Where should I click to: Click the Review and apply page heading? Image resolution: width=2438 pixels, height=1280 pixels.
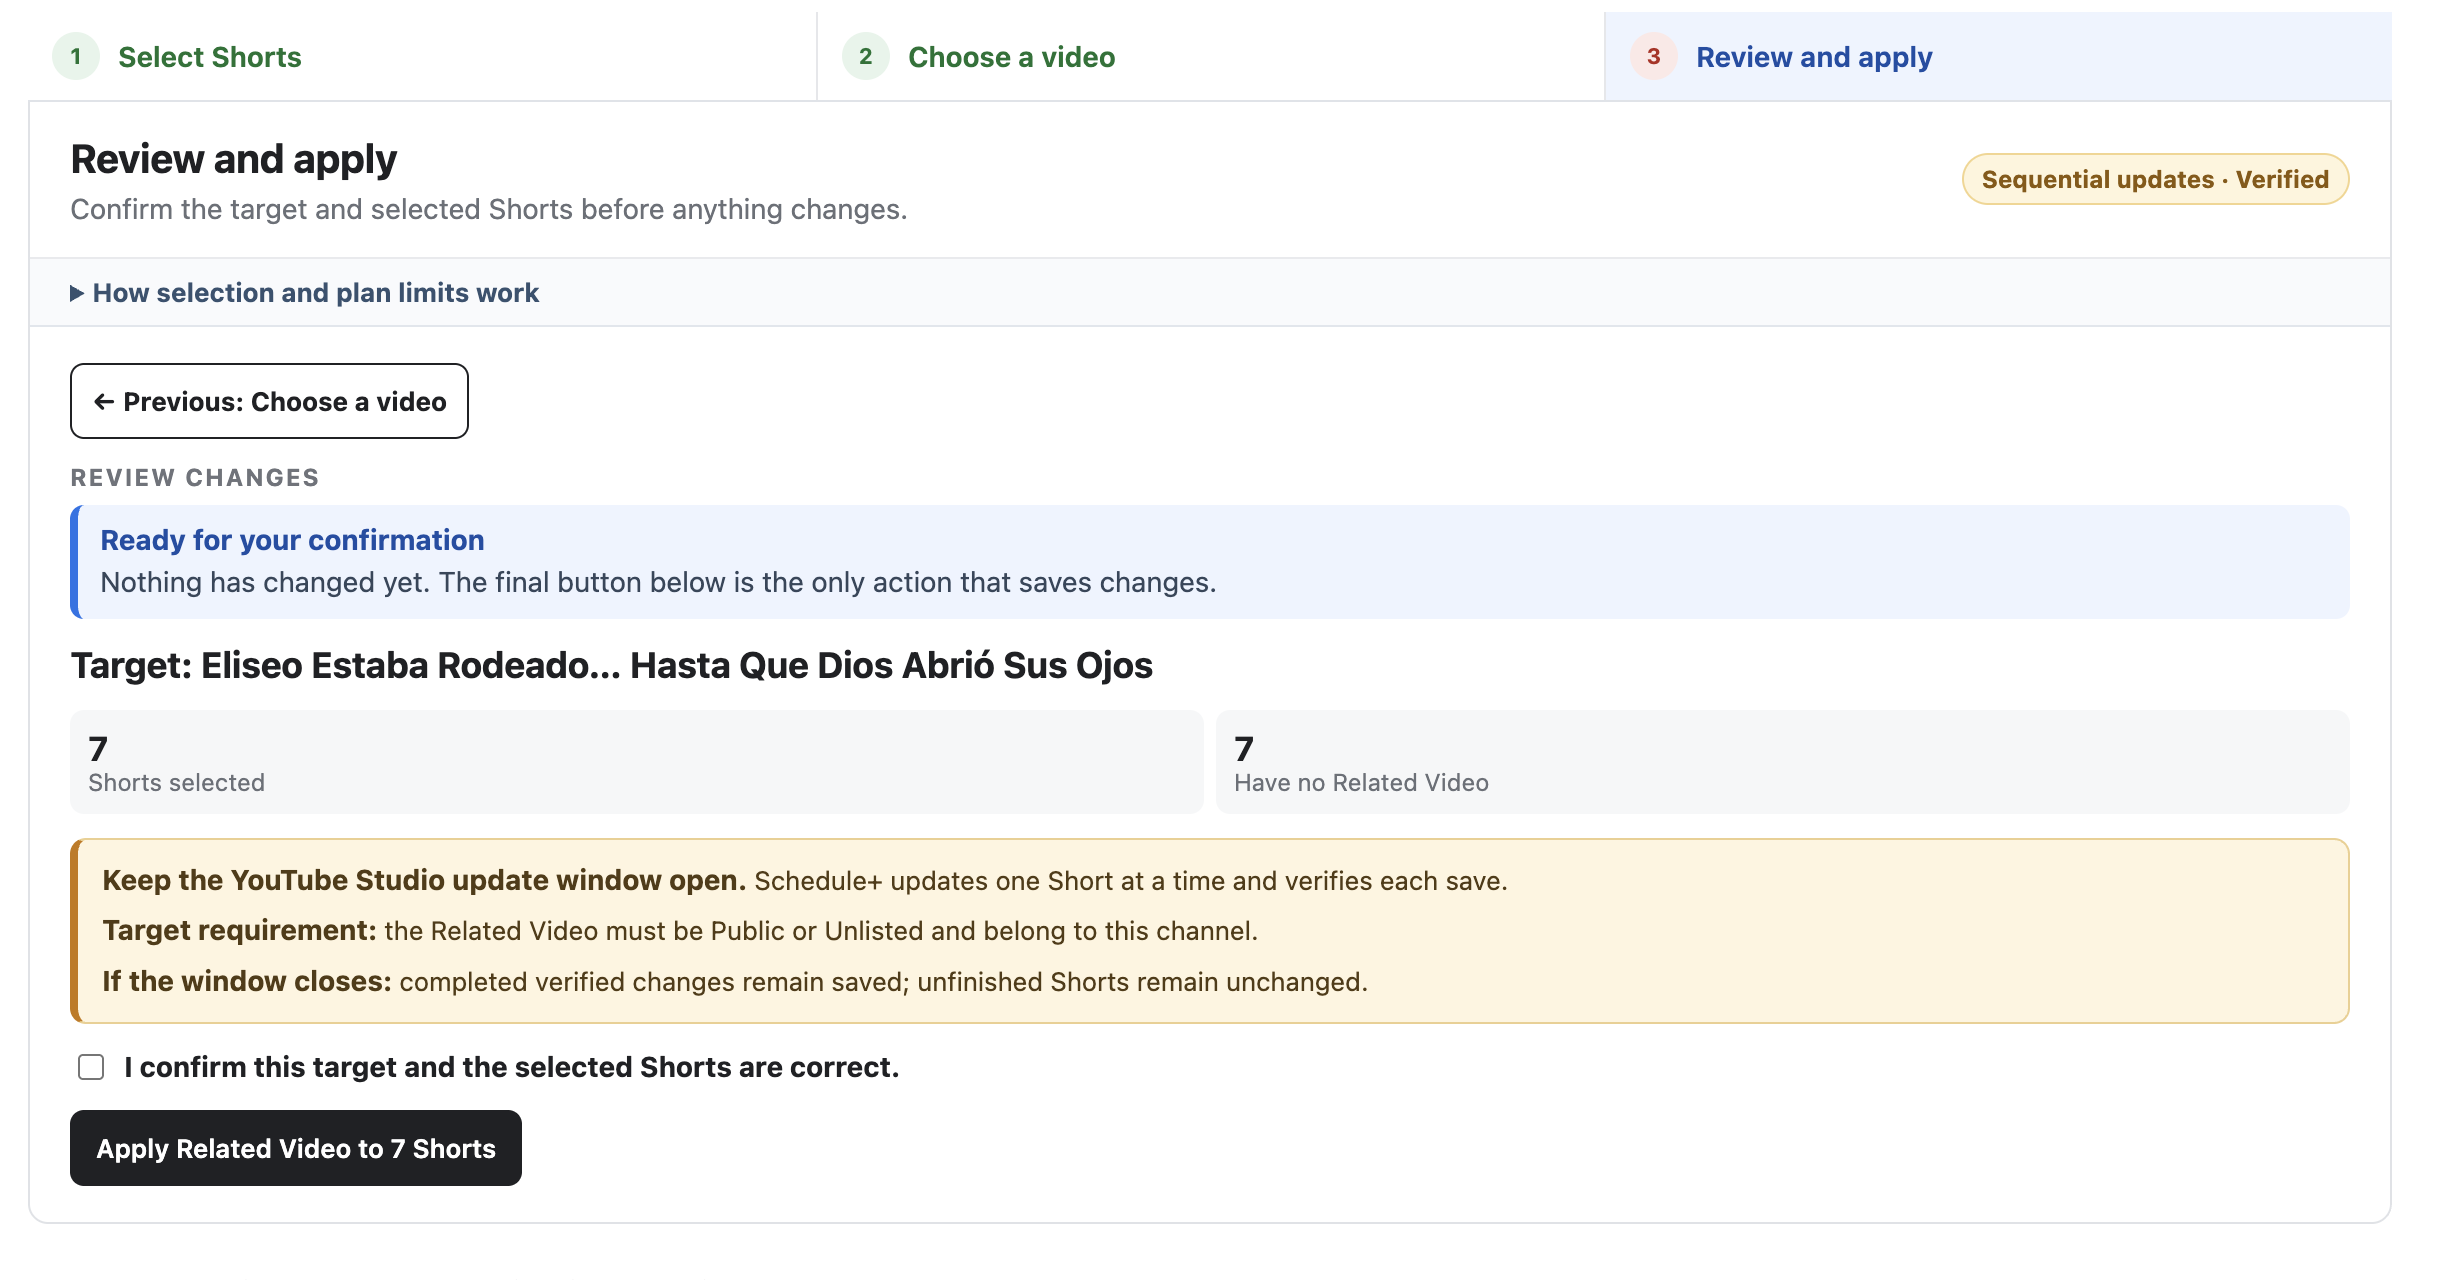pyautogui.click(x=234, y=159)
